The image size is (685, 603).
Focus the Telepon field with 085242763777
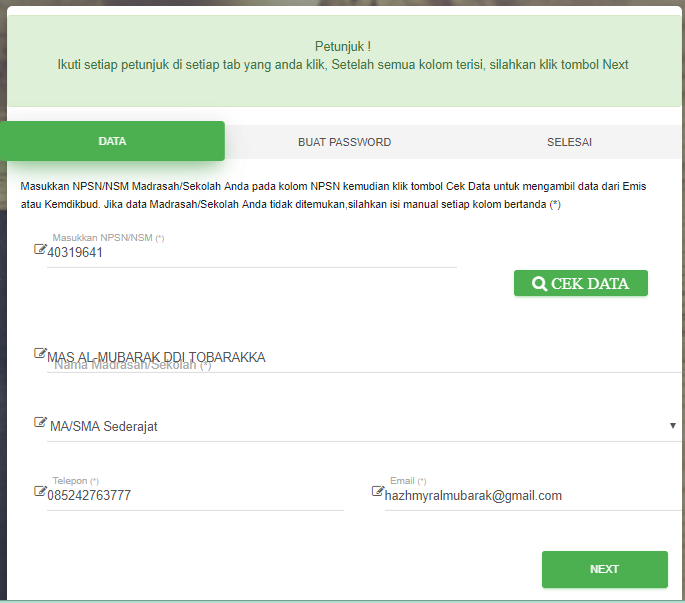pyautogui.click(x=195, y=496)
